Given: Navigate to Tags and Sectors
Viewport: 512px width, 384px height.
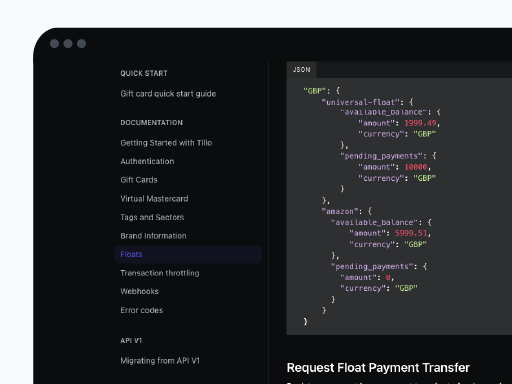Looking at the screenshot, I should pyautogui.click(x=152, y=217).
